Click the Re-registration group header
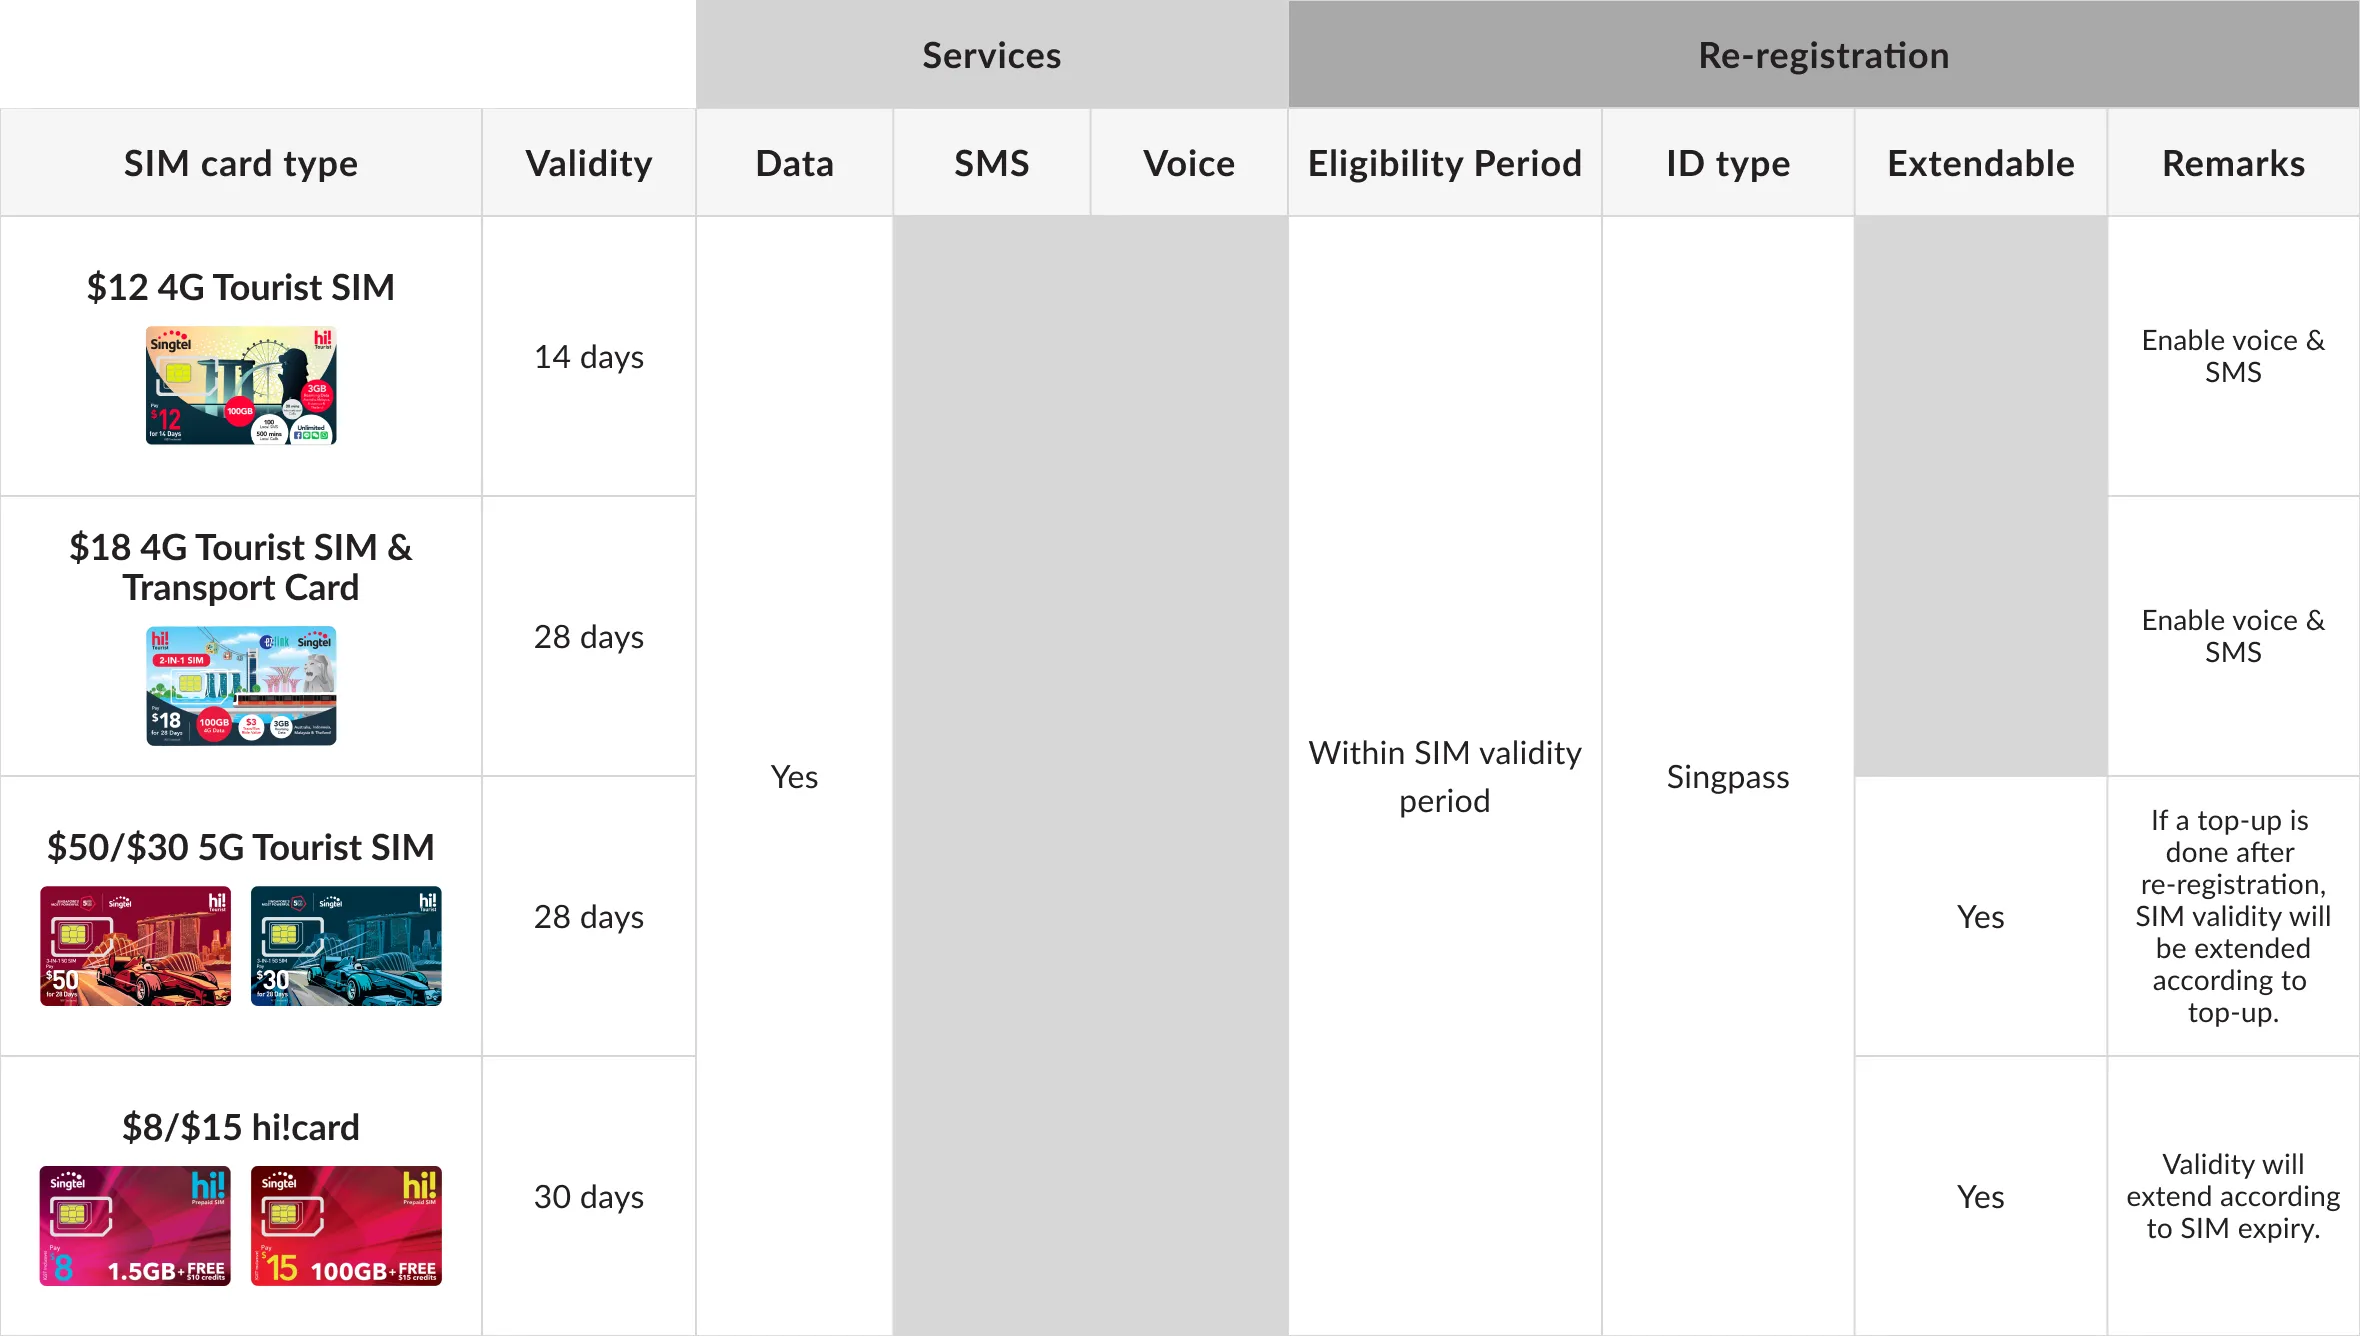 click(x=1823, y=55)
